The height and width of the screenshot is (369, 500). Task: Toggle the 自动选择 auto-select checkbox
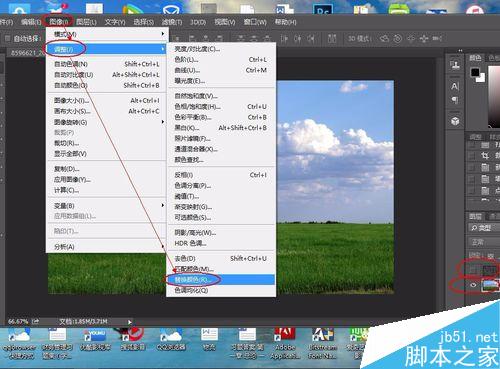(7, 39)
